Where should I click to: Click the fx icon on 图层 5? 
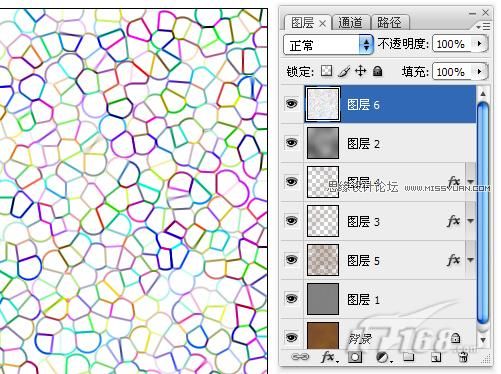click(454, 260)
